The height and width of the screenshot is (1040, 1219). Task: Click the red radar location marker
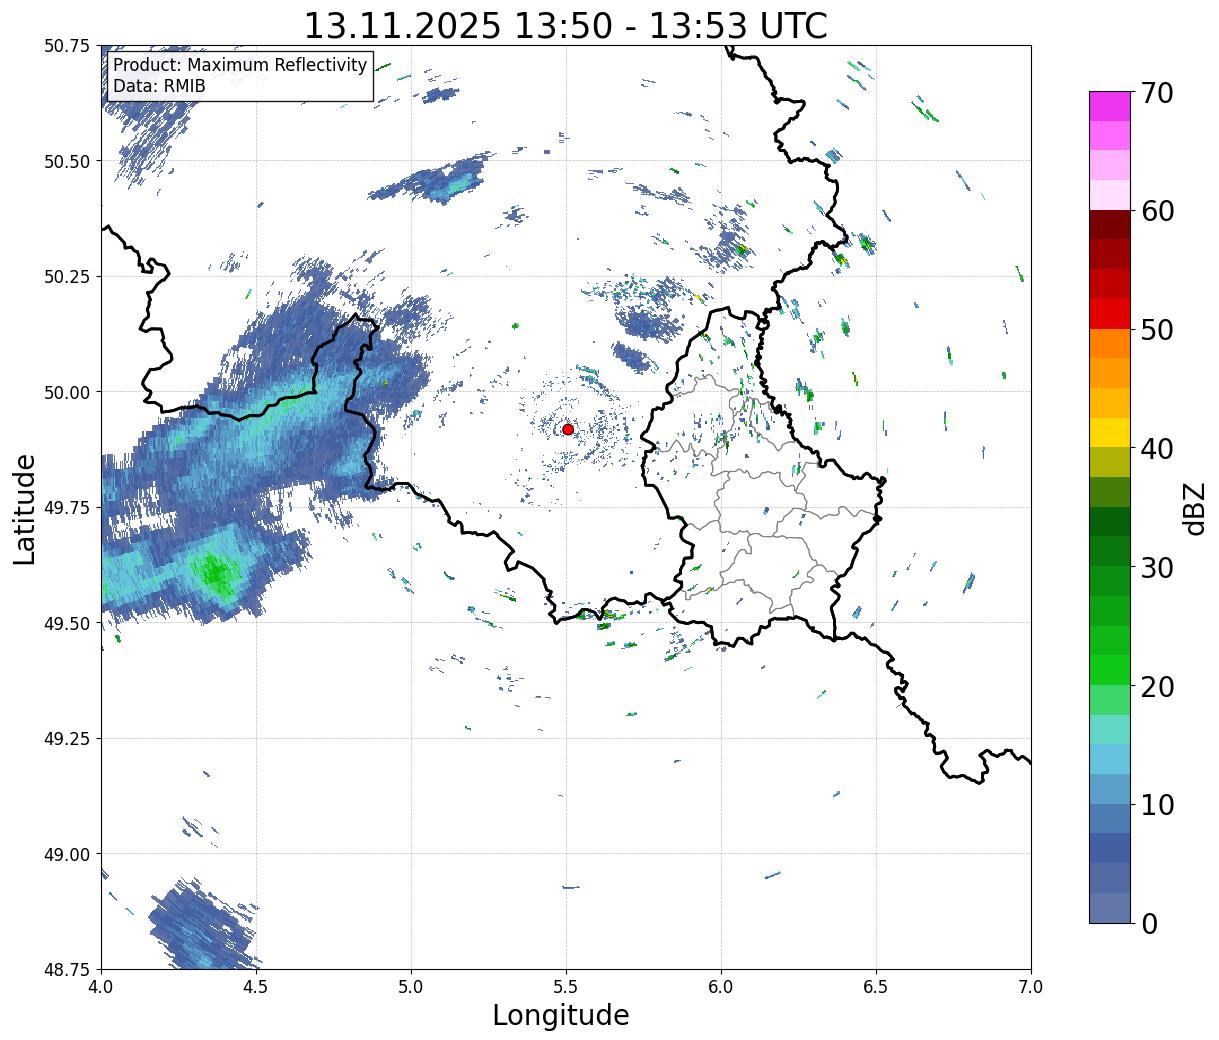point(568,429)
